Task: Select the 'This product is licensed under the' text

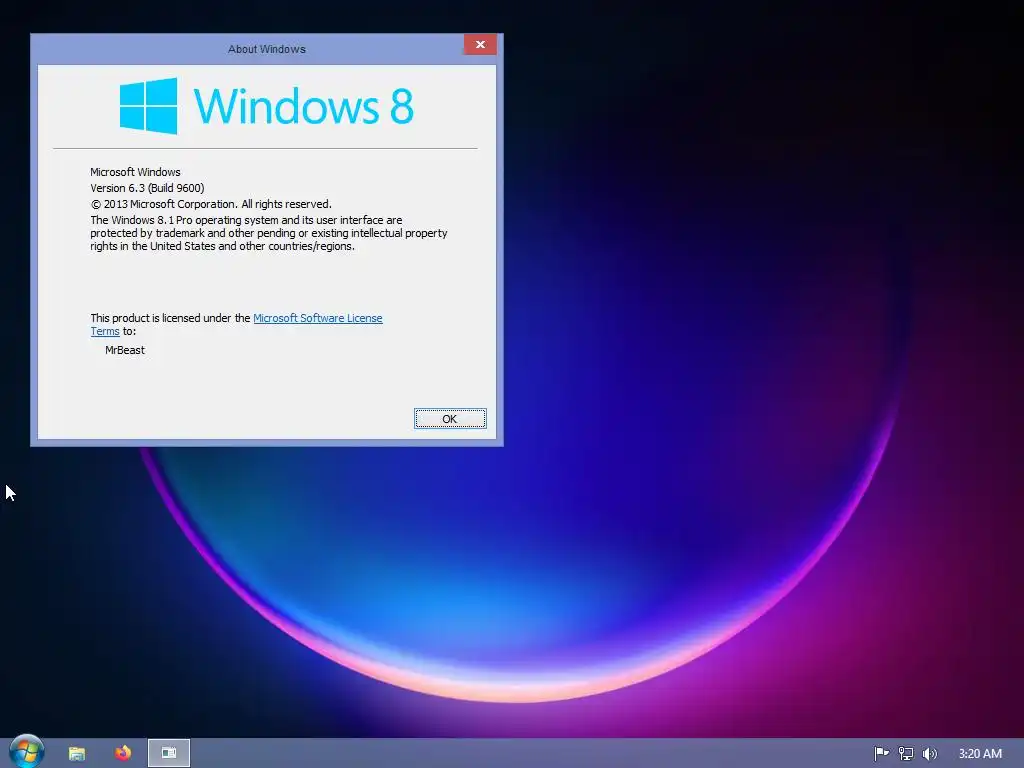Action: click(170, 318)
